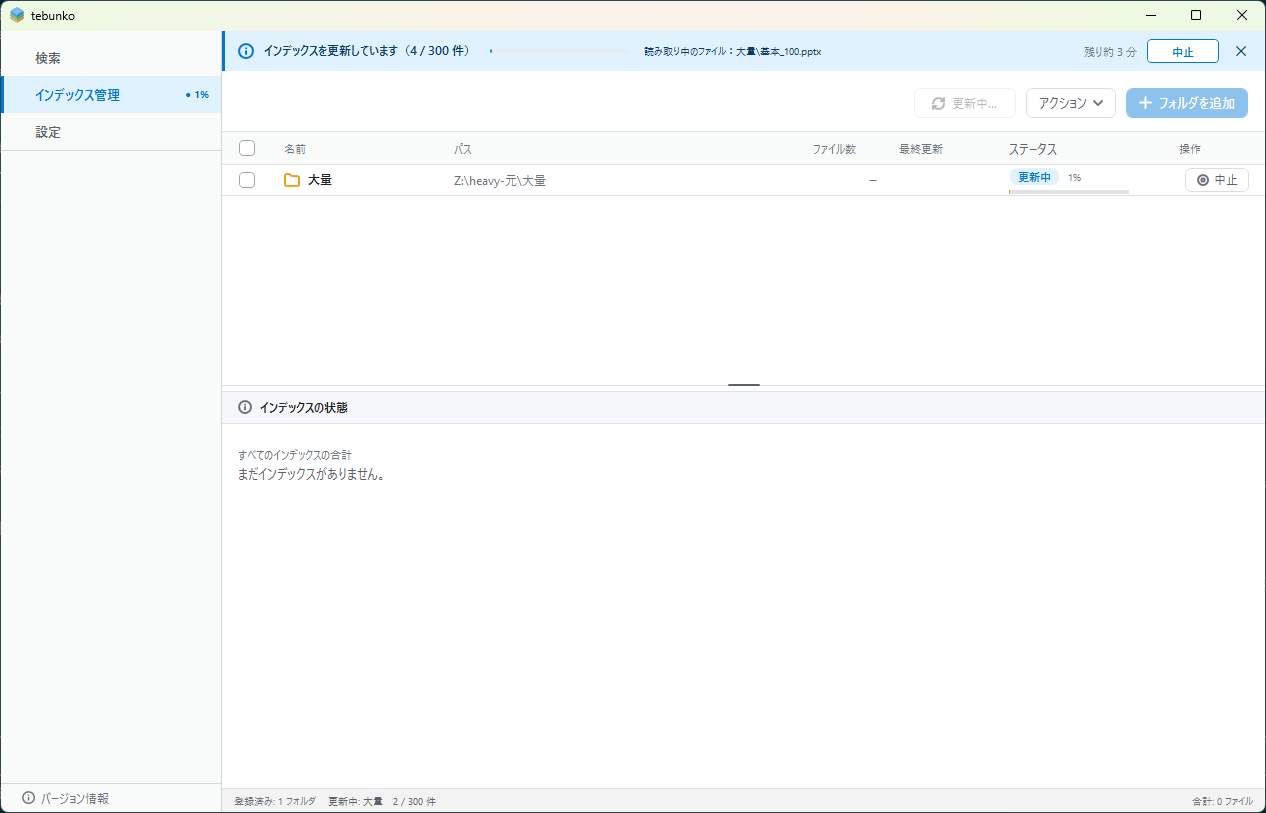Dismiss the index update banner with X

[x=1241, y=51]
